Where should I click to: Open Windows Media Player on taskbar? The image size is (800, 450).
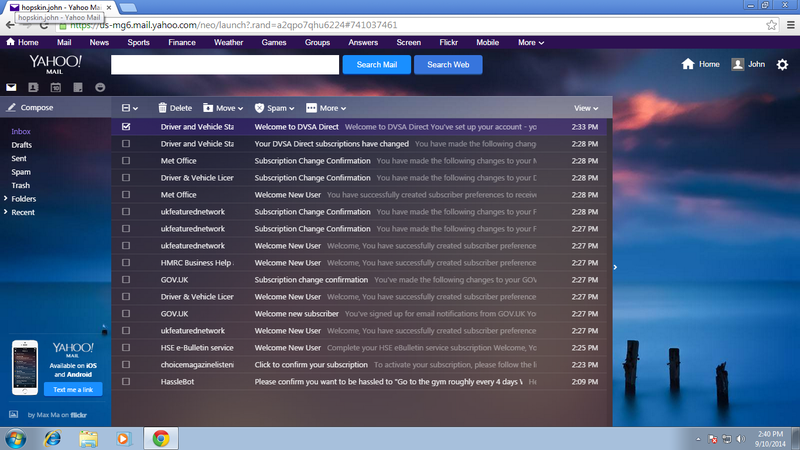[123, 439]
